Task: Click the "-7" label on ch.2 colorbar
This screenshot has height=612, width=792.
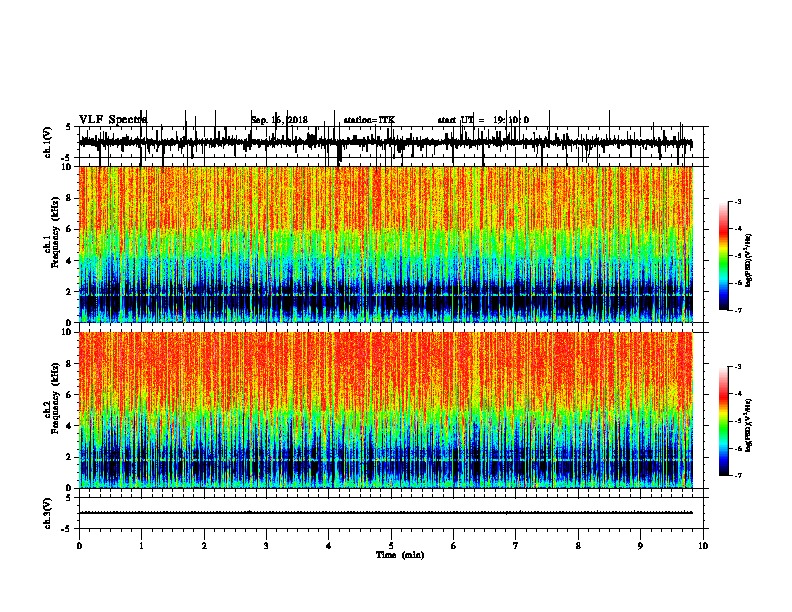Action: (x=737, y=475)
